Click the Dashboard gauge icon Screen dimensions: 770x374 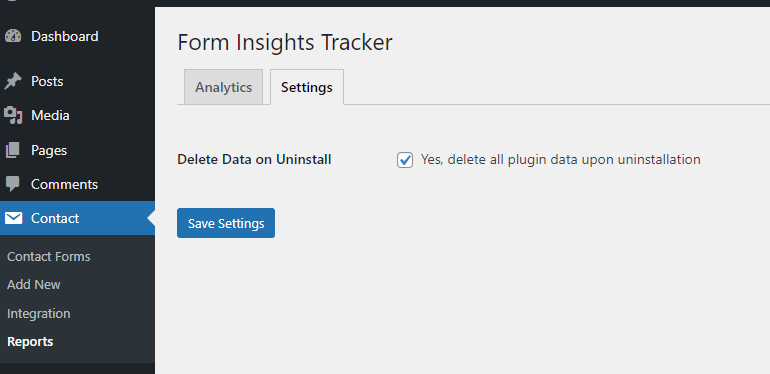(x=13, y=36)
